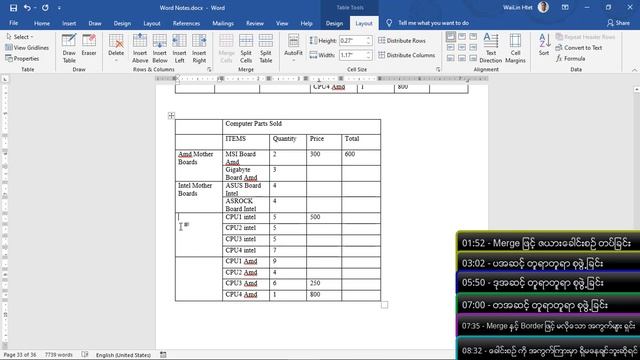Open the Select dropdown in Table group
Viewport: 640px width, 360px height.
point(20,37)
